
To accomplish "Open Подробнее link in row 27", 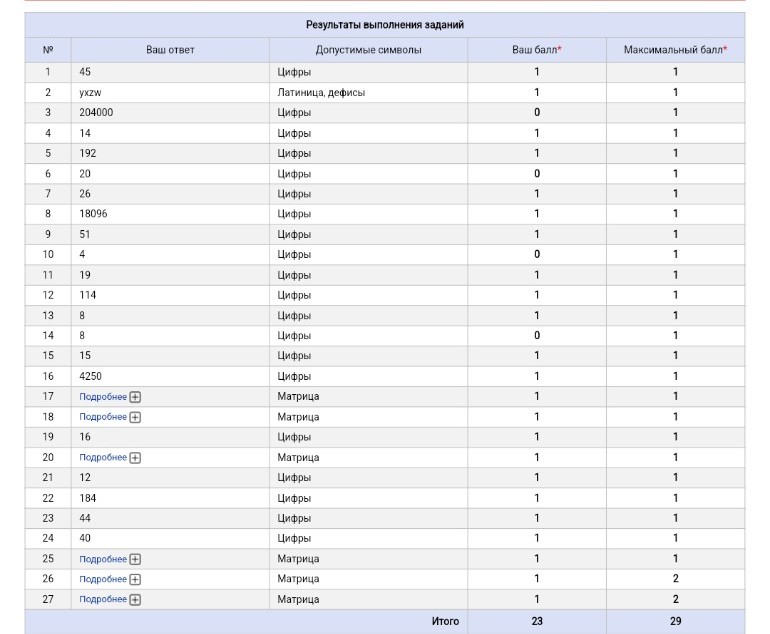I will [x=103, y=600].
